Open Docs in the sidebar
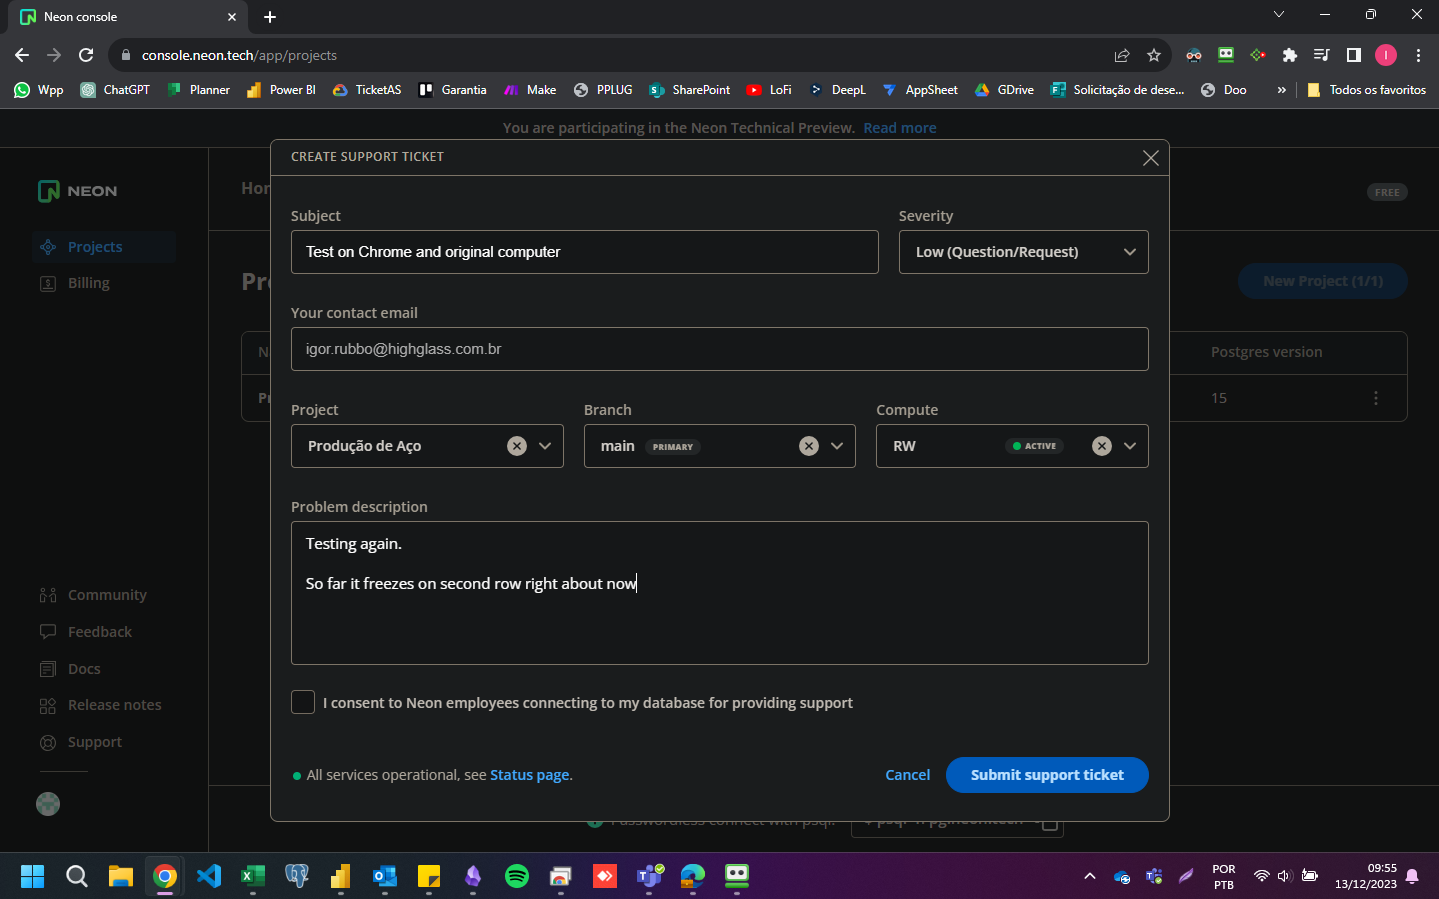 point(70,669)
